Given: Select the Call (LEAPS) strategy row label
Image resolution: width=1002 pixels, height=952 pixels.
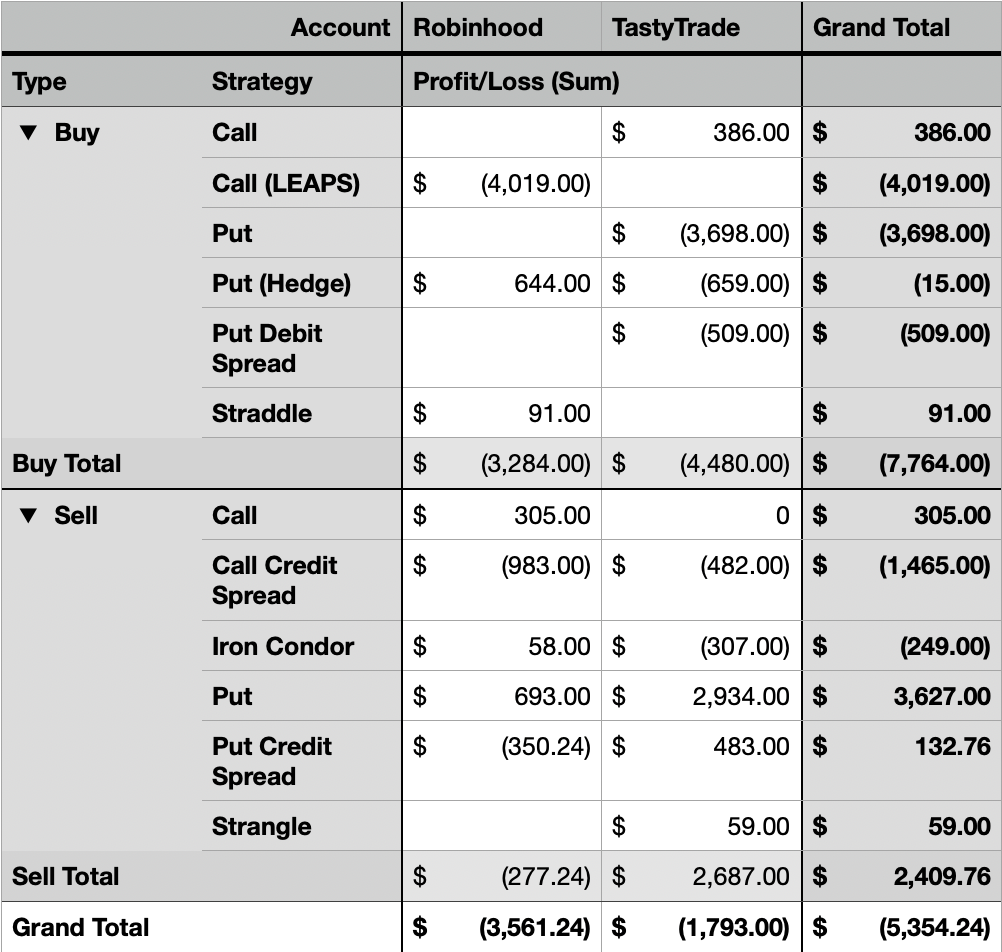Looking at the screenshot, I should (286, 183).
